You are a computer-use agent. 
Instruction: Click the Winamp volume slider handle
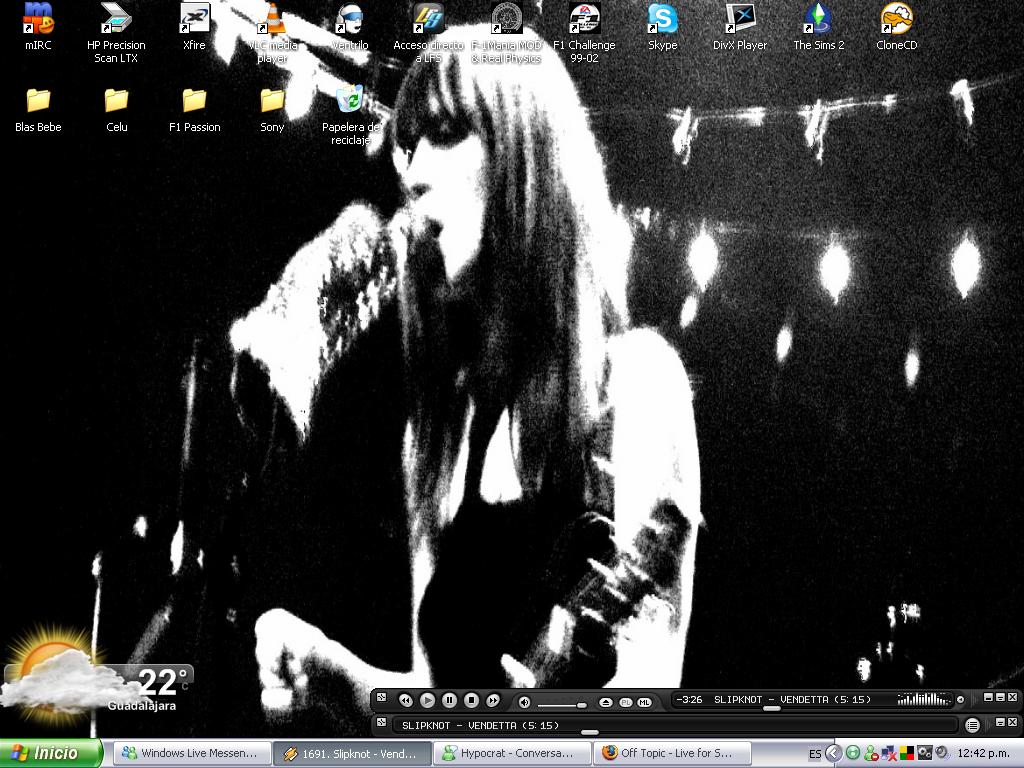pyautogui.click(x=581, y=705)
